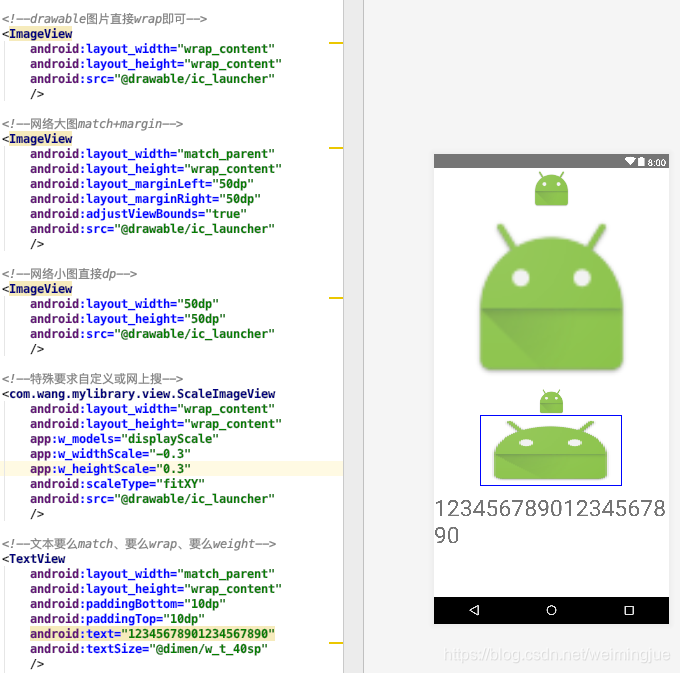Click the battery icon in preview status bar

pyautogui.click(x=641, y=162)
